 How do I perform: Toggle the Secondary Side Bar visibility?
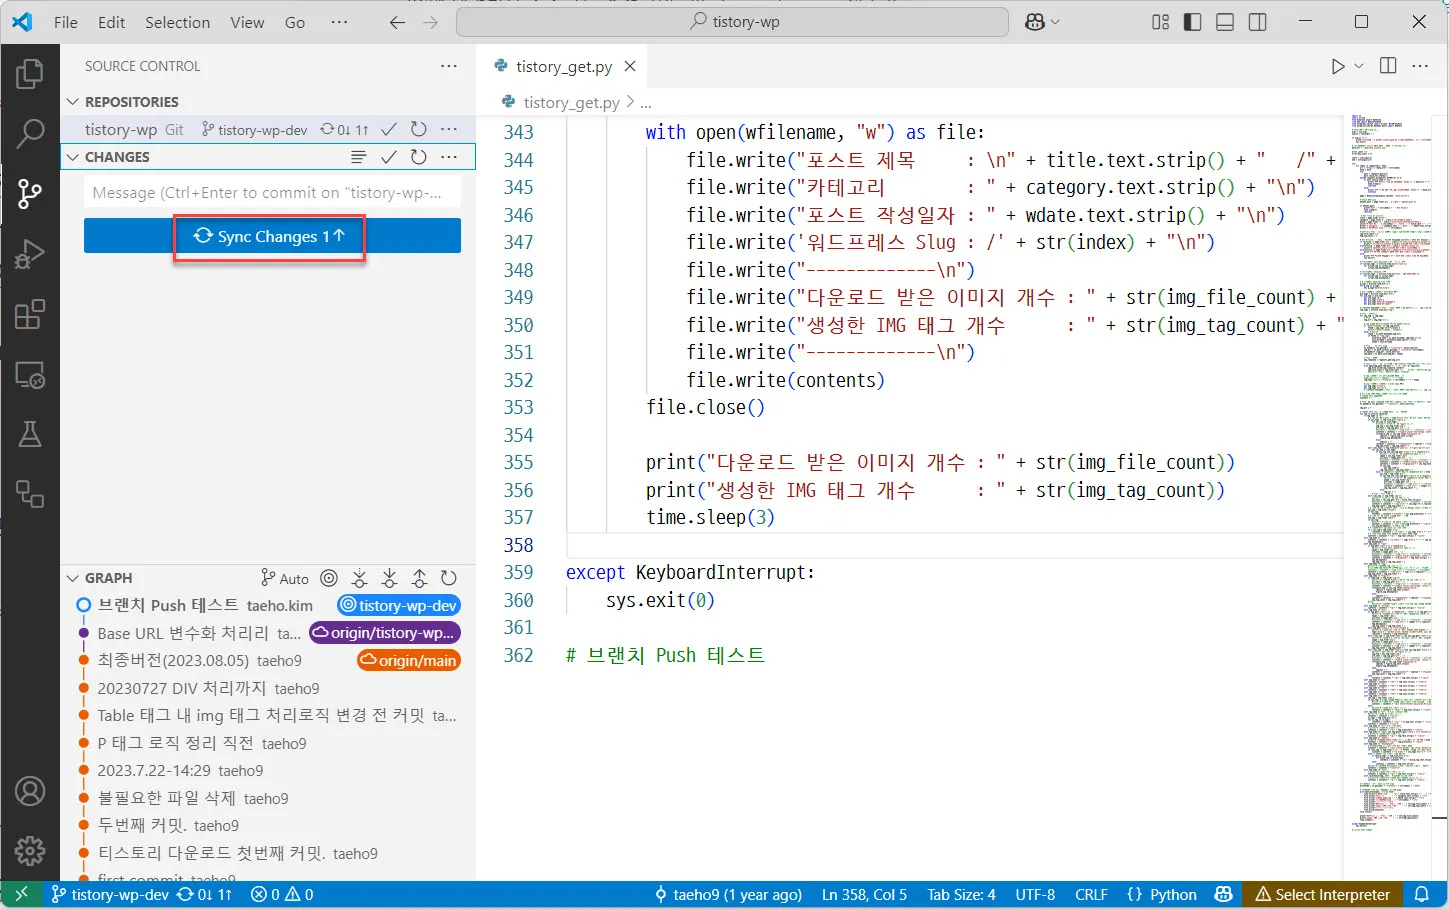(1257, 21)
